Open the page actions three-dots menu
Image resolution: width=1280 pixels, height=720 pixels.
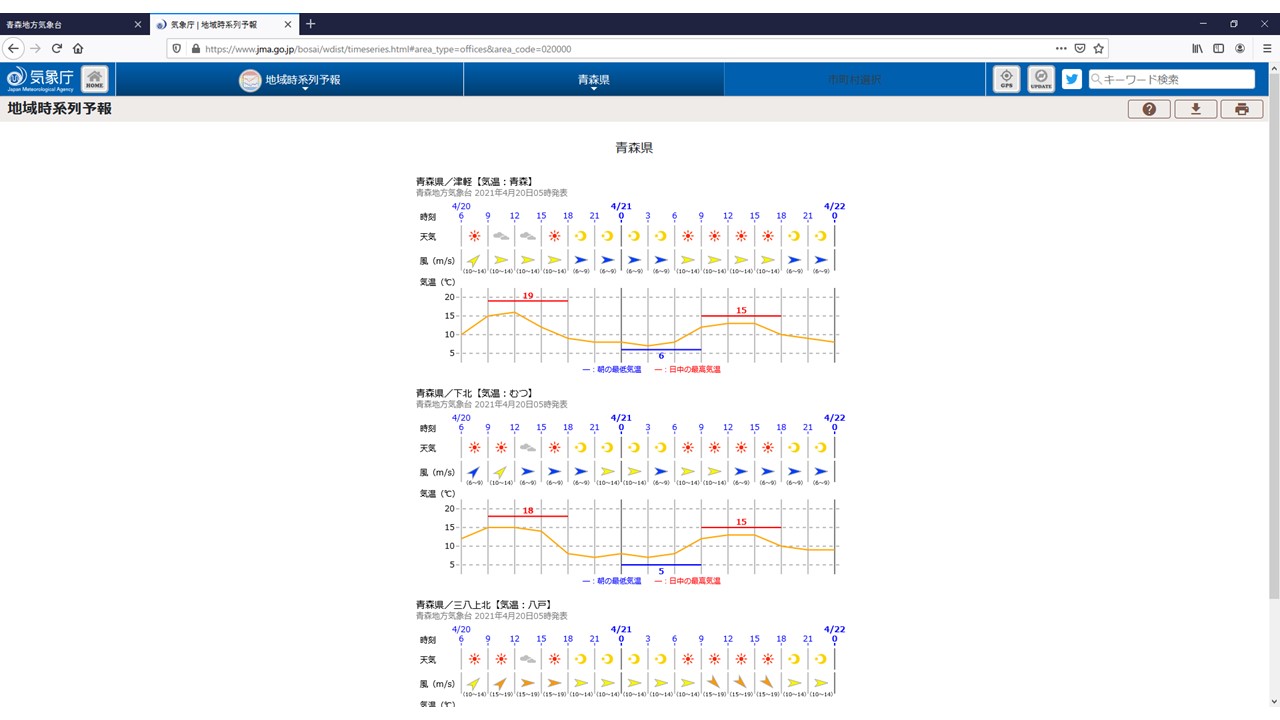point(1061,48)
